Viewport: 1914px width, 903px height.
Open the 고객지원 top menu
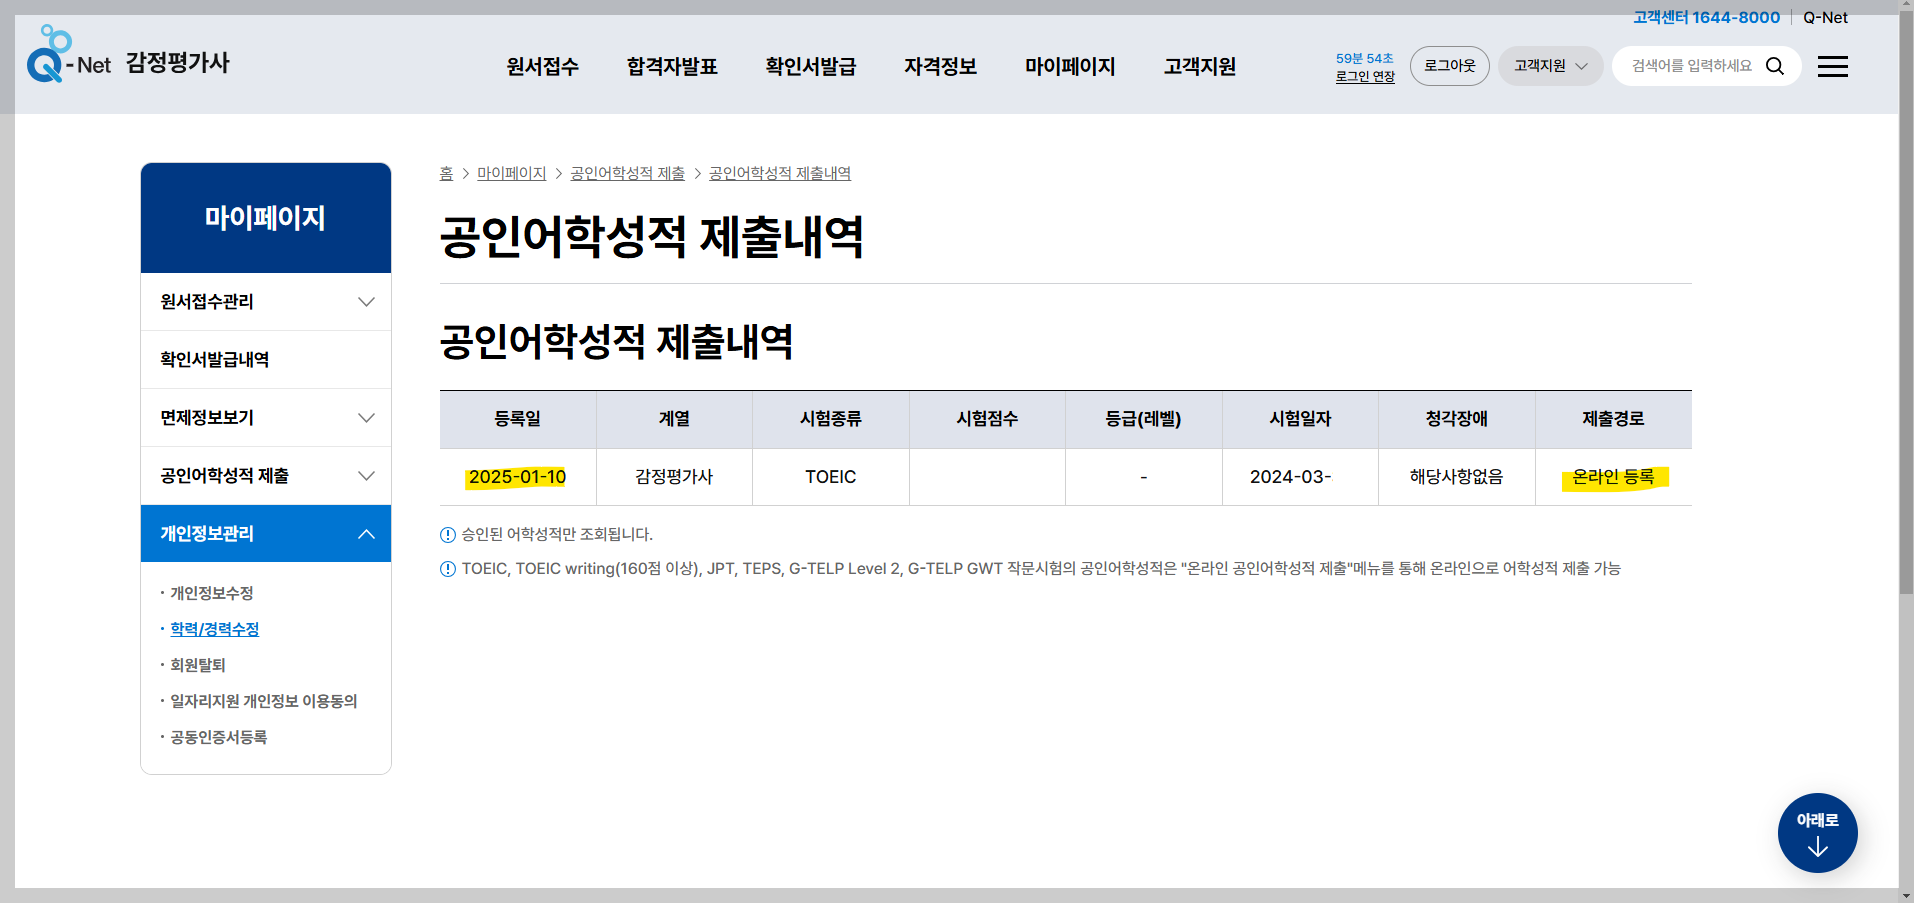coord(1200,66)
